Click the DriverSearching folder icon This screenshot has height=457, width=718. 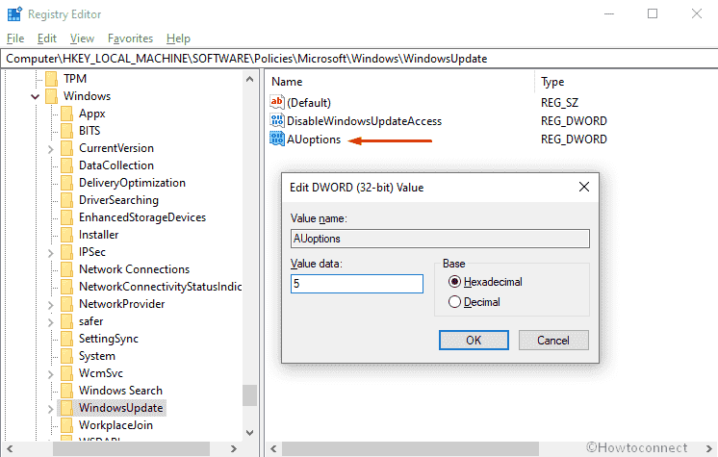tap(67, 200)
